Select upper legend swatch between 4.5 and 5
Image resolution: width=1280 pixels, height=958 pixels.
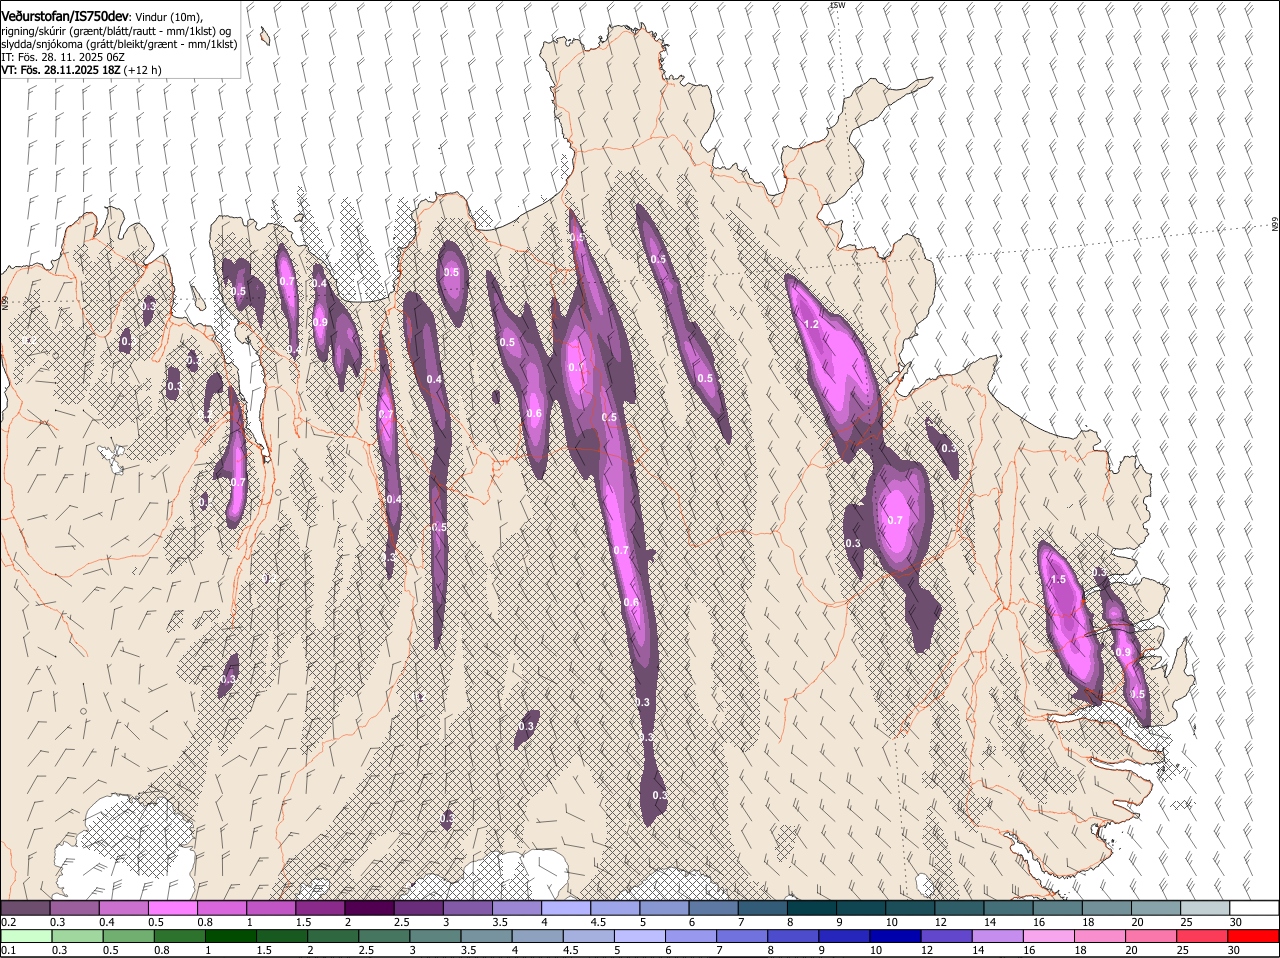click(x=615, y=908)
